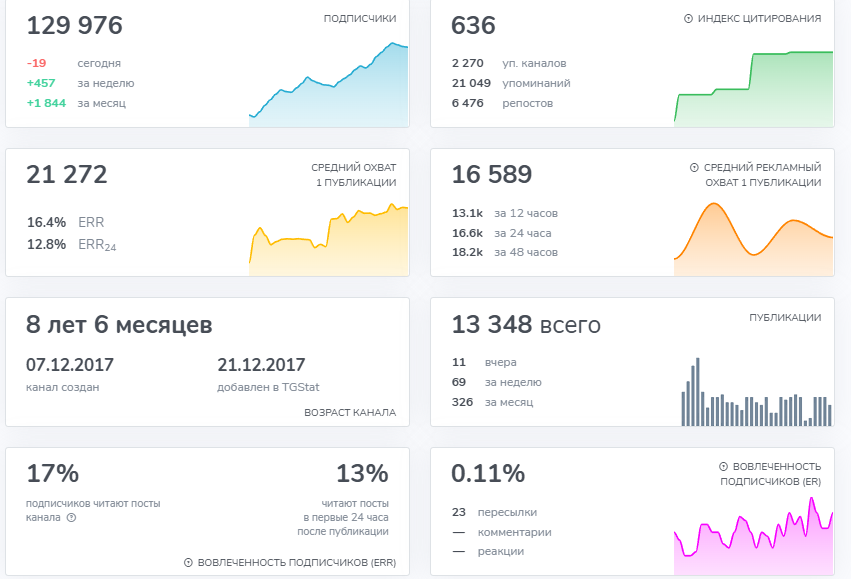Open the 'уп. каналов' mentions row
Viewport: 851px width, 579px height.
pos(509,63)
